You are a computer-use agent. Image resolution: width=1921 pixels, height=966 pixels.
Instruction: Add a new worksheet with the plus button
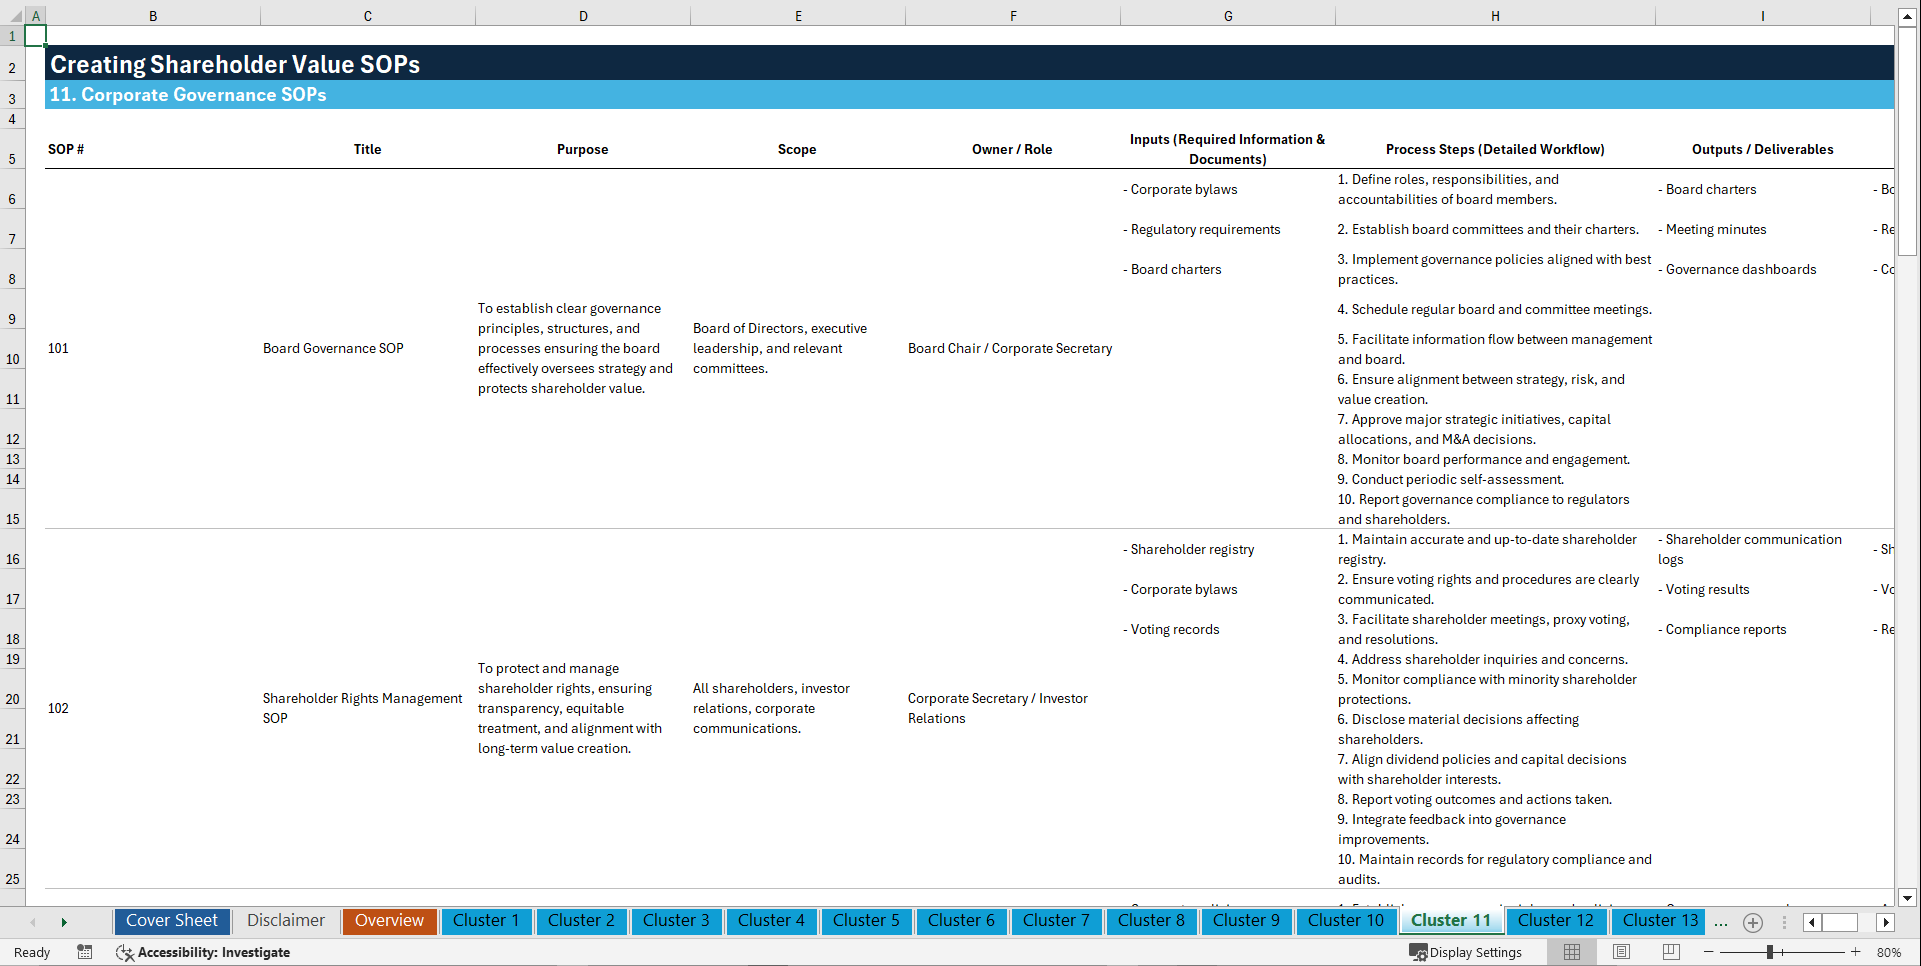pos(1752,922)
